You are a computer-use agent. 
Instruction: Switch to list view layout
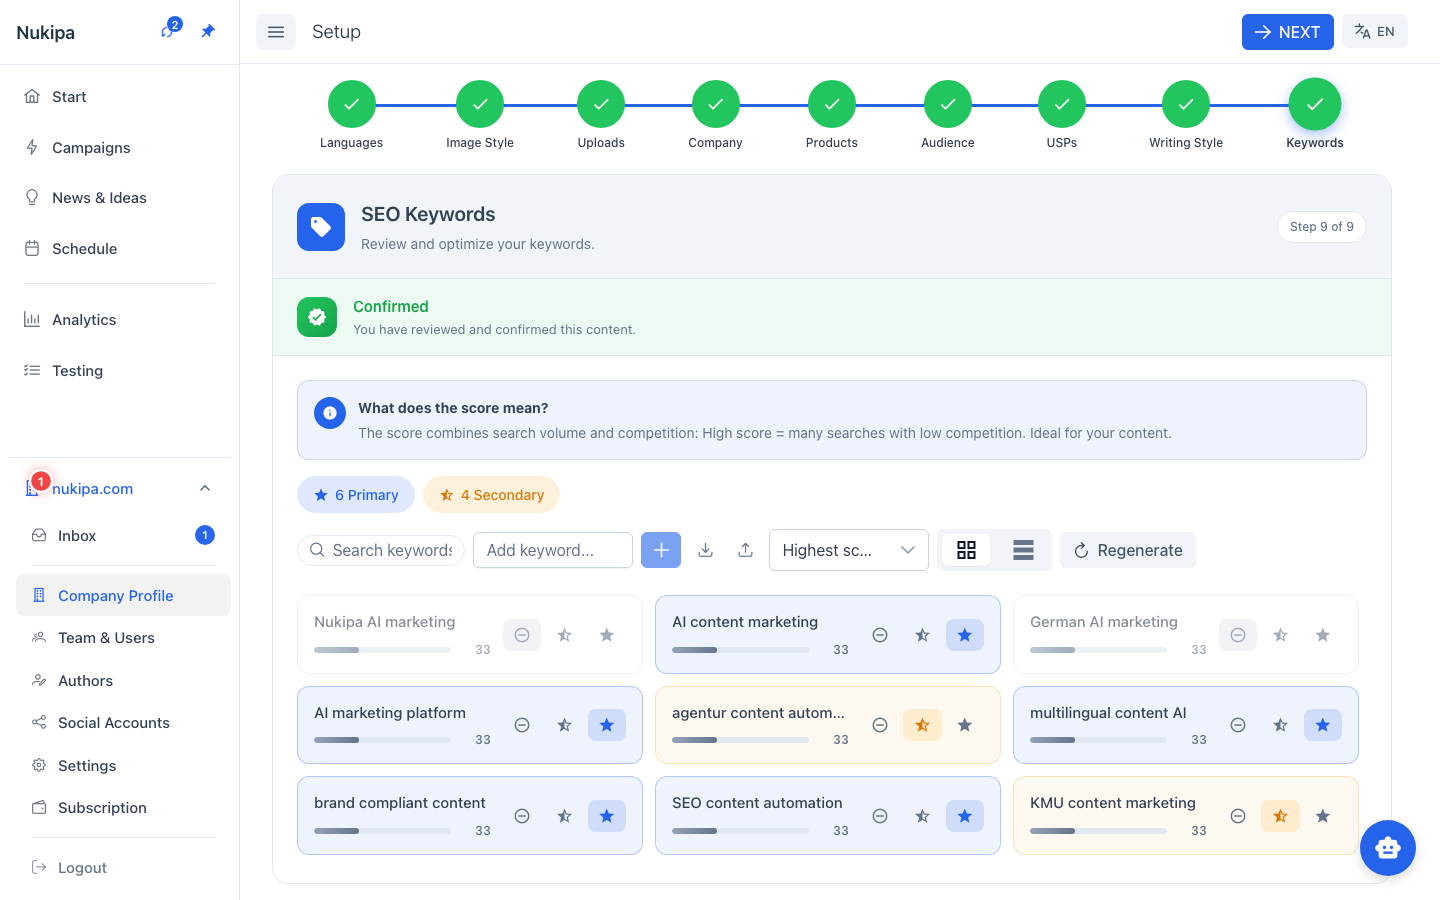pos(1023,550)
